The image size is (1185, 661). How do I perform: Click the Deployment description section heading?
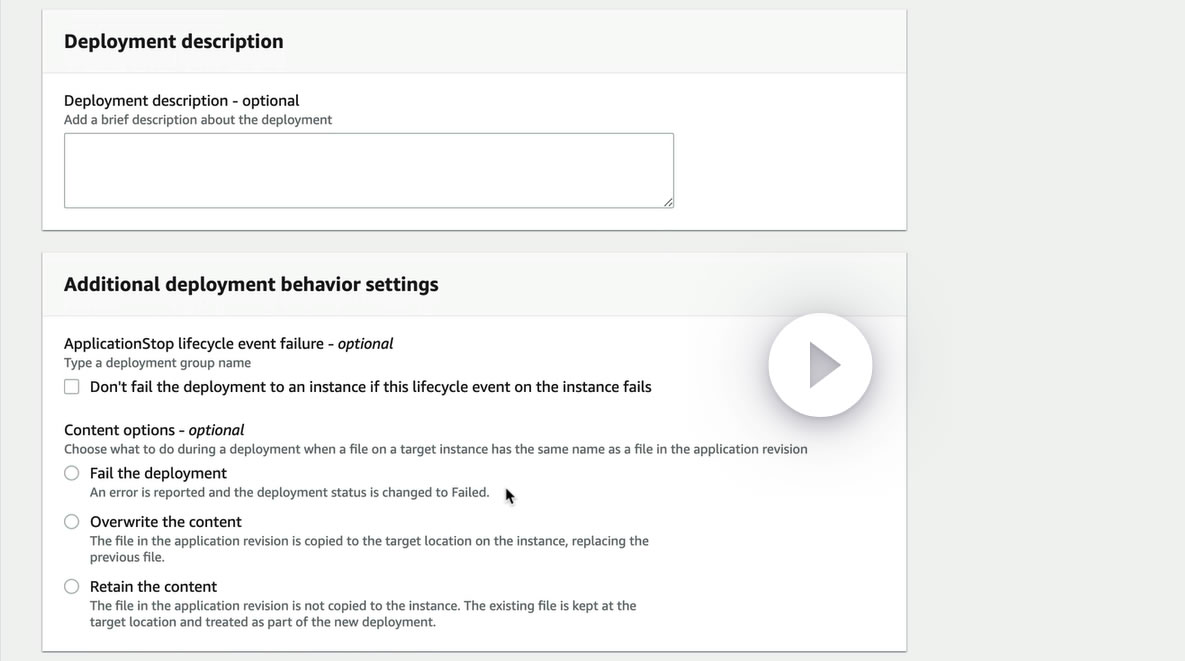pos(174,41)
